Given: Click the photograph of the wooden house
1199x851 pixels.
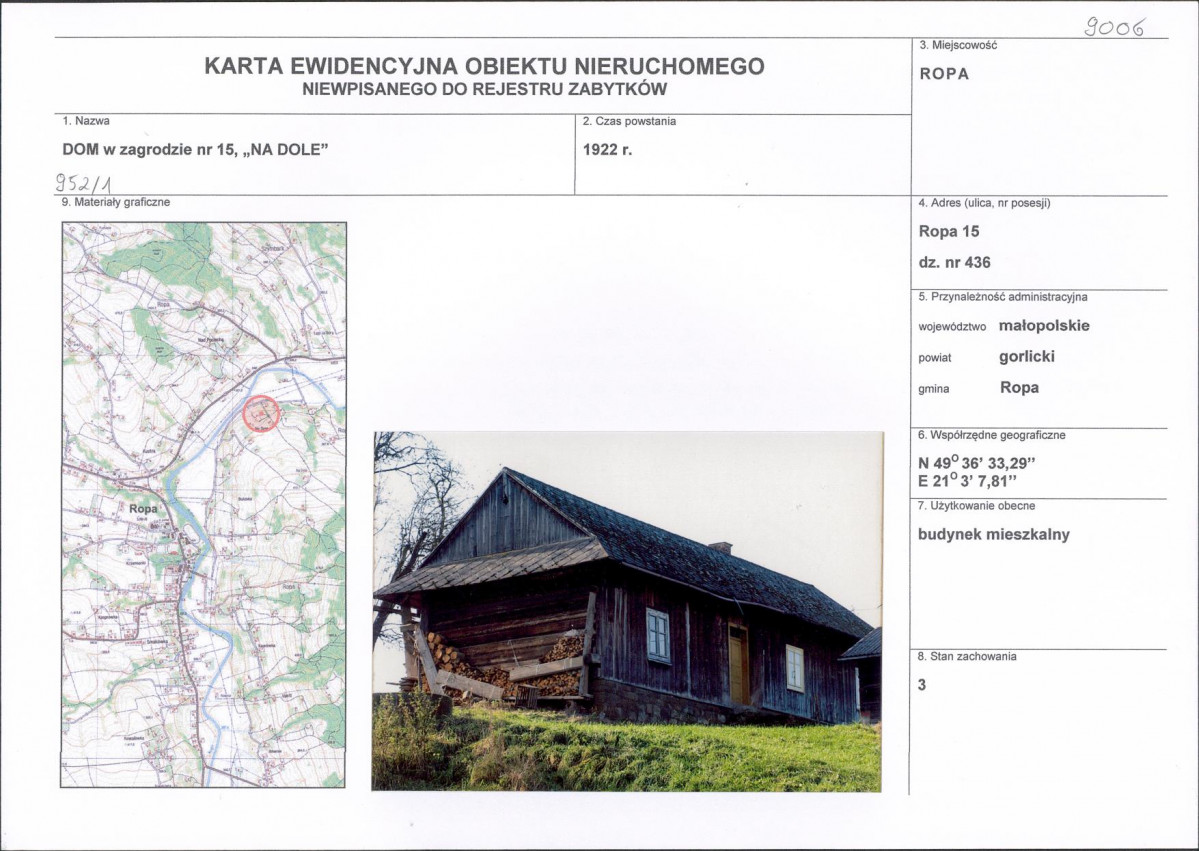Looking at the screenshot, I should click(627, 611).
